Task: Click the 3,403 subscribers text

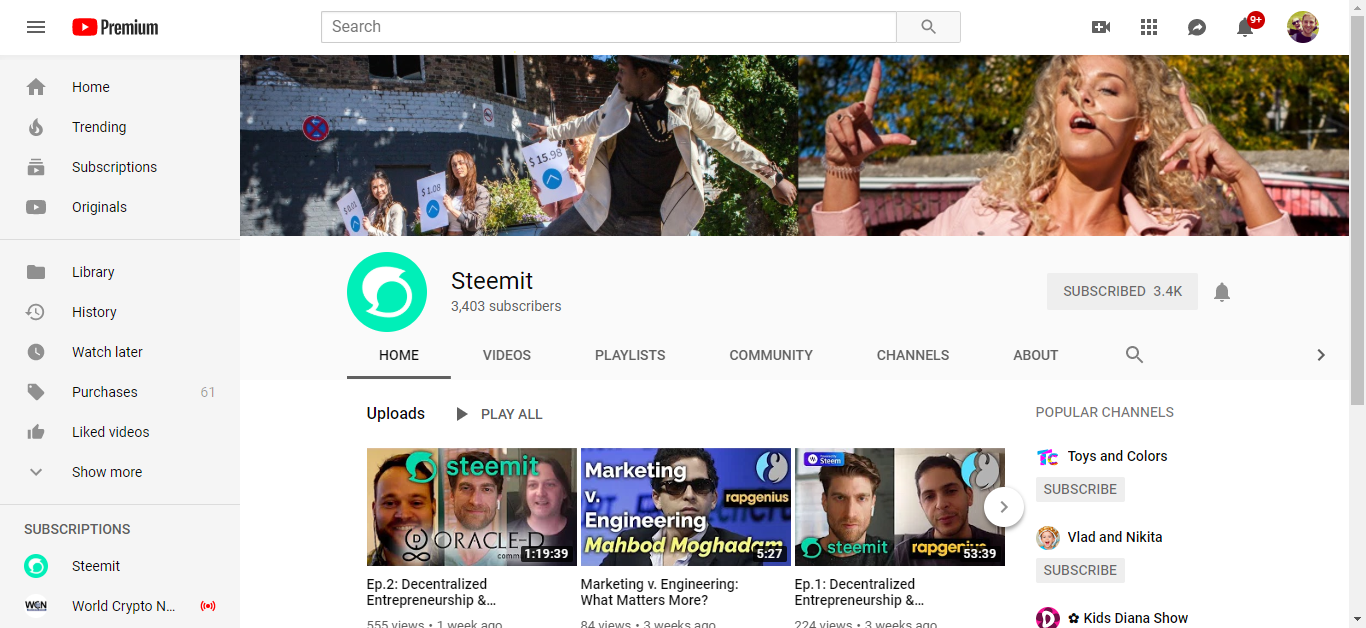Action: pyautogui.click(x=506, y=306)
